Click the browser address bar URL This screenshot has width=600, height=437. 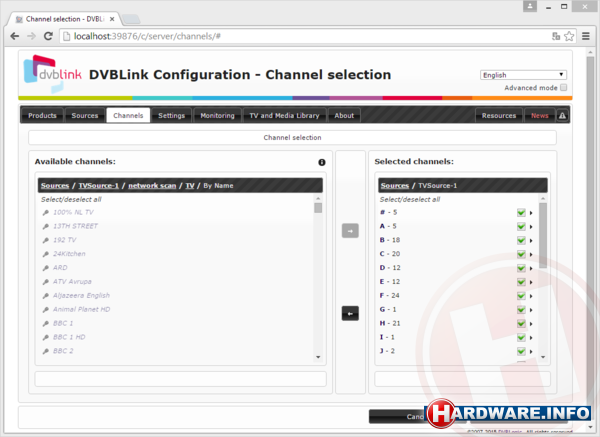click(147, 36)
